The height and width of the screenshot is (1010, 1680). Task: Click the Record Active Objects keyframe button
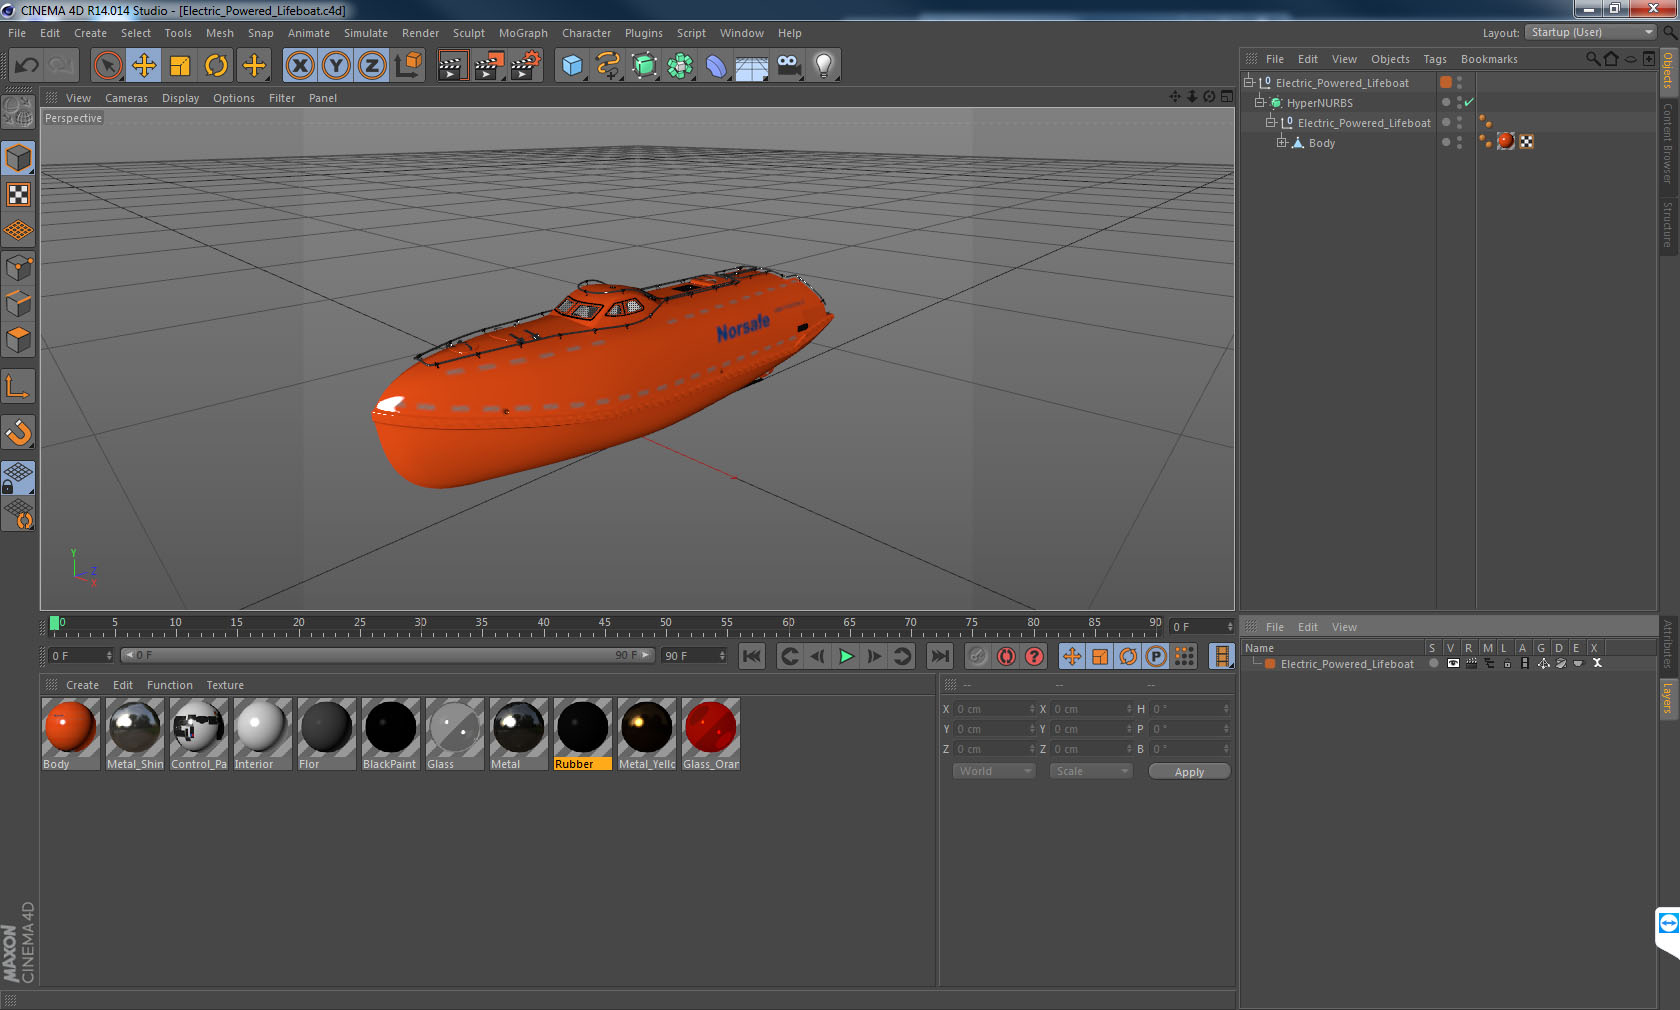point(978,656)
